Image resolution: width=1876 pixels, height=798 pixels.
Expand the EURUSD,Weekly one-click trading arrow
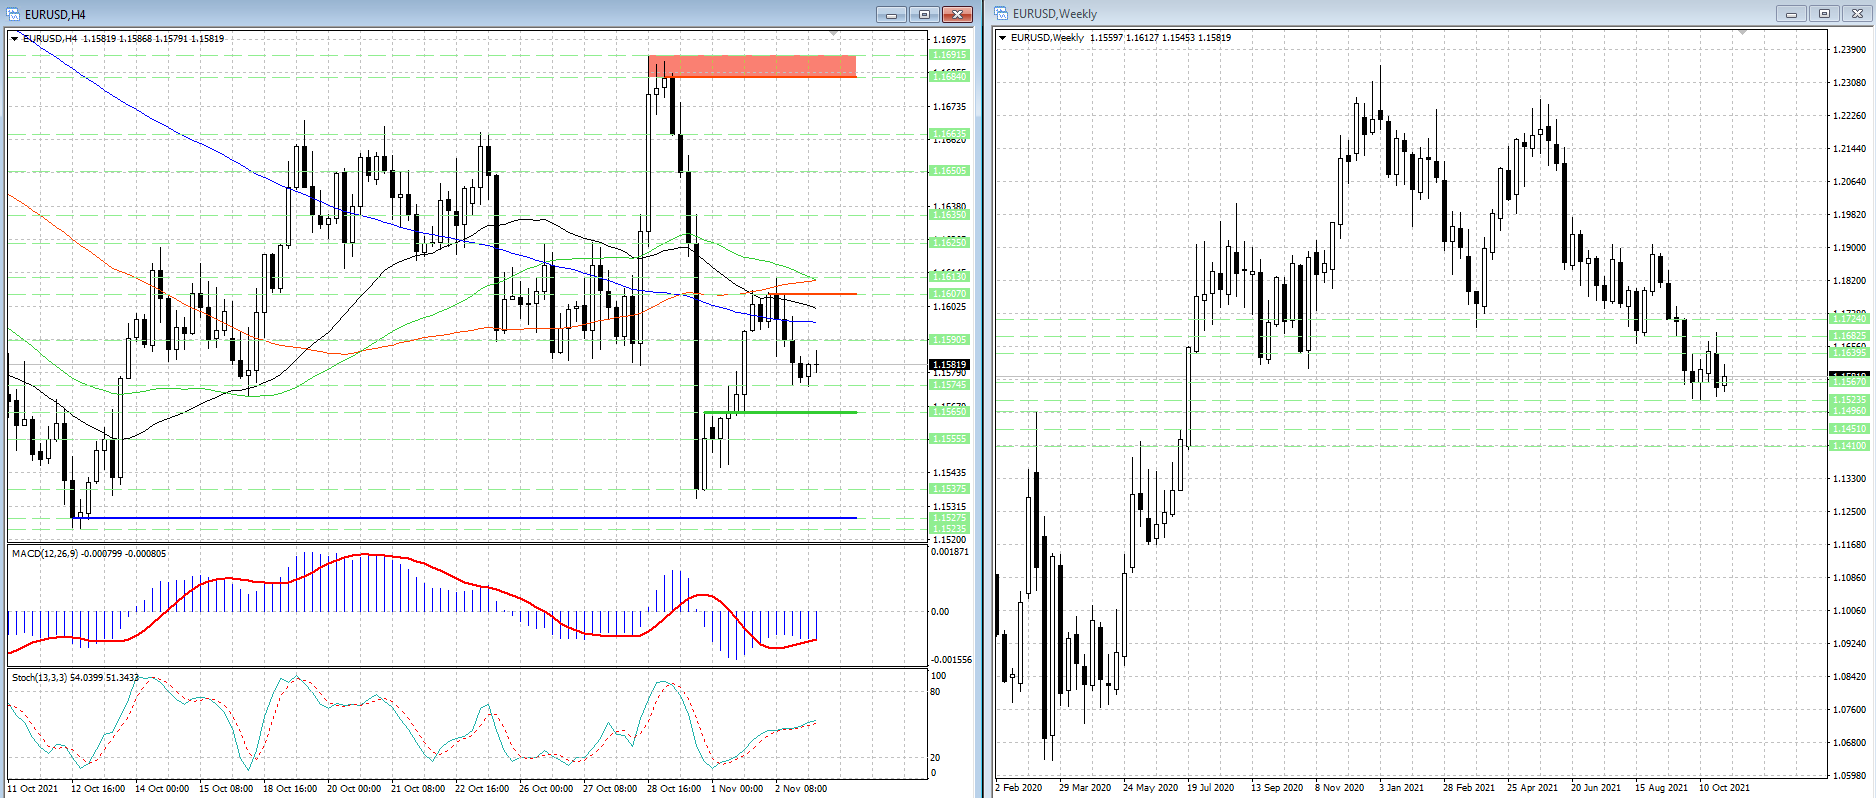[x=1003, y=38]
